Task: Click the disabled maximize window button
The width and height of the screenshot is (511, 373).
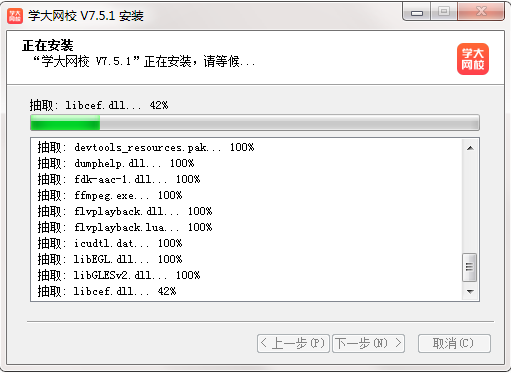Action: pos(444,12)
